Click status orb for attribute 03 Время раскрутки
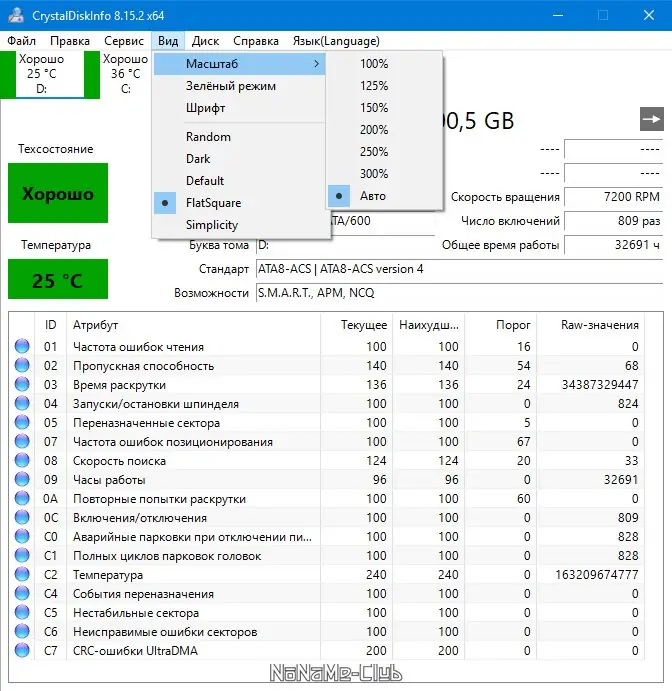 coord(22,384)
